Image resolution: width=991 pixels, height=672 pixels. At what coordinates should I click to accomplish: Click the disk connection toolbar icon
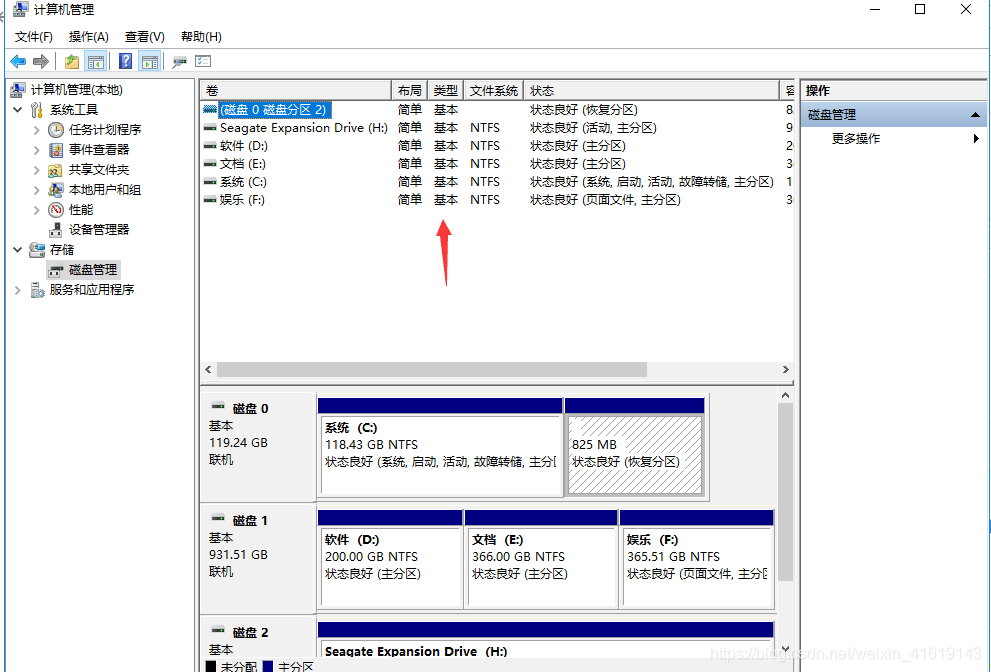[x=179, y=62]
